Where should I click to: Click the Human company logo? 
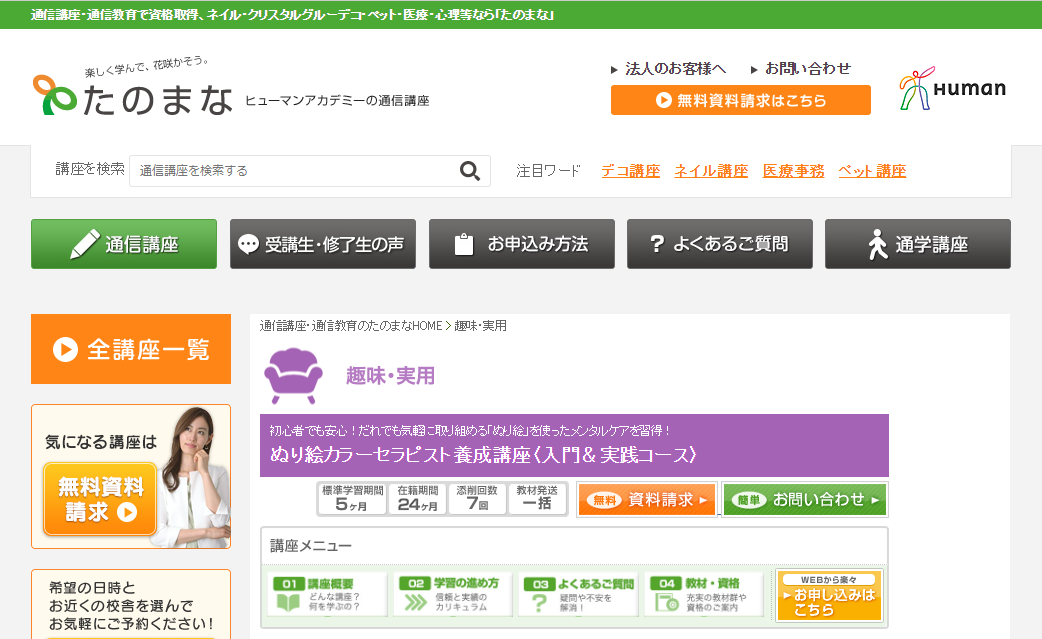pyautogui.click(x=952, y=88)
